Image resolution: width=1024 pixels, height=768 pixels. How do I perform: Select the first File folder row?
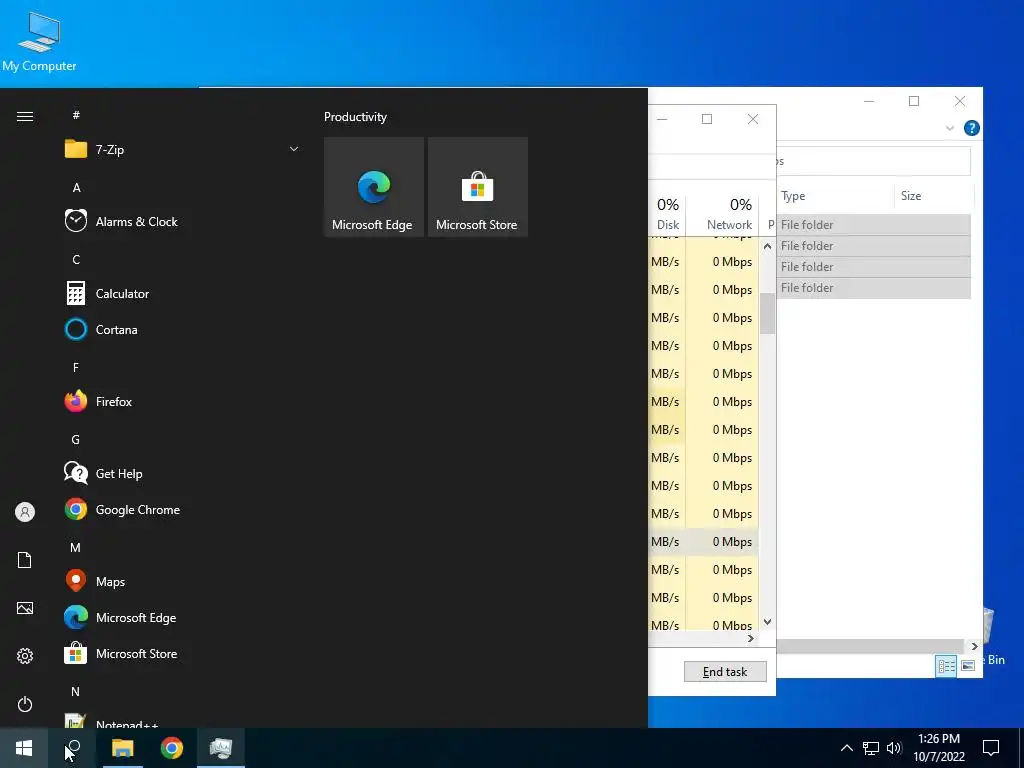[874, 225]
